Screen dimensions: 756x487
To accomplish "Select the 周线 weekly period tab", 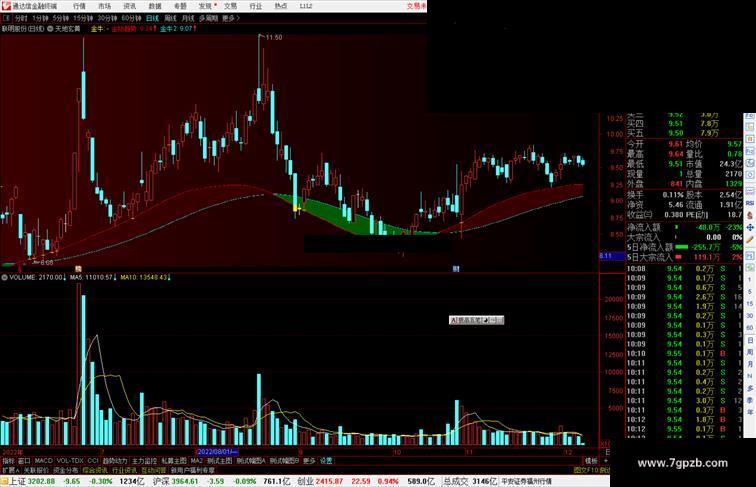I will pyautogui.click(x=171, y=18).
